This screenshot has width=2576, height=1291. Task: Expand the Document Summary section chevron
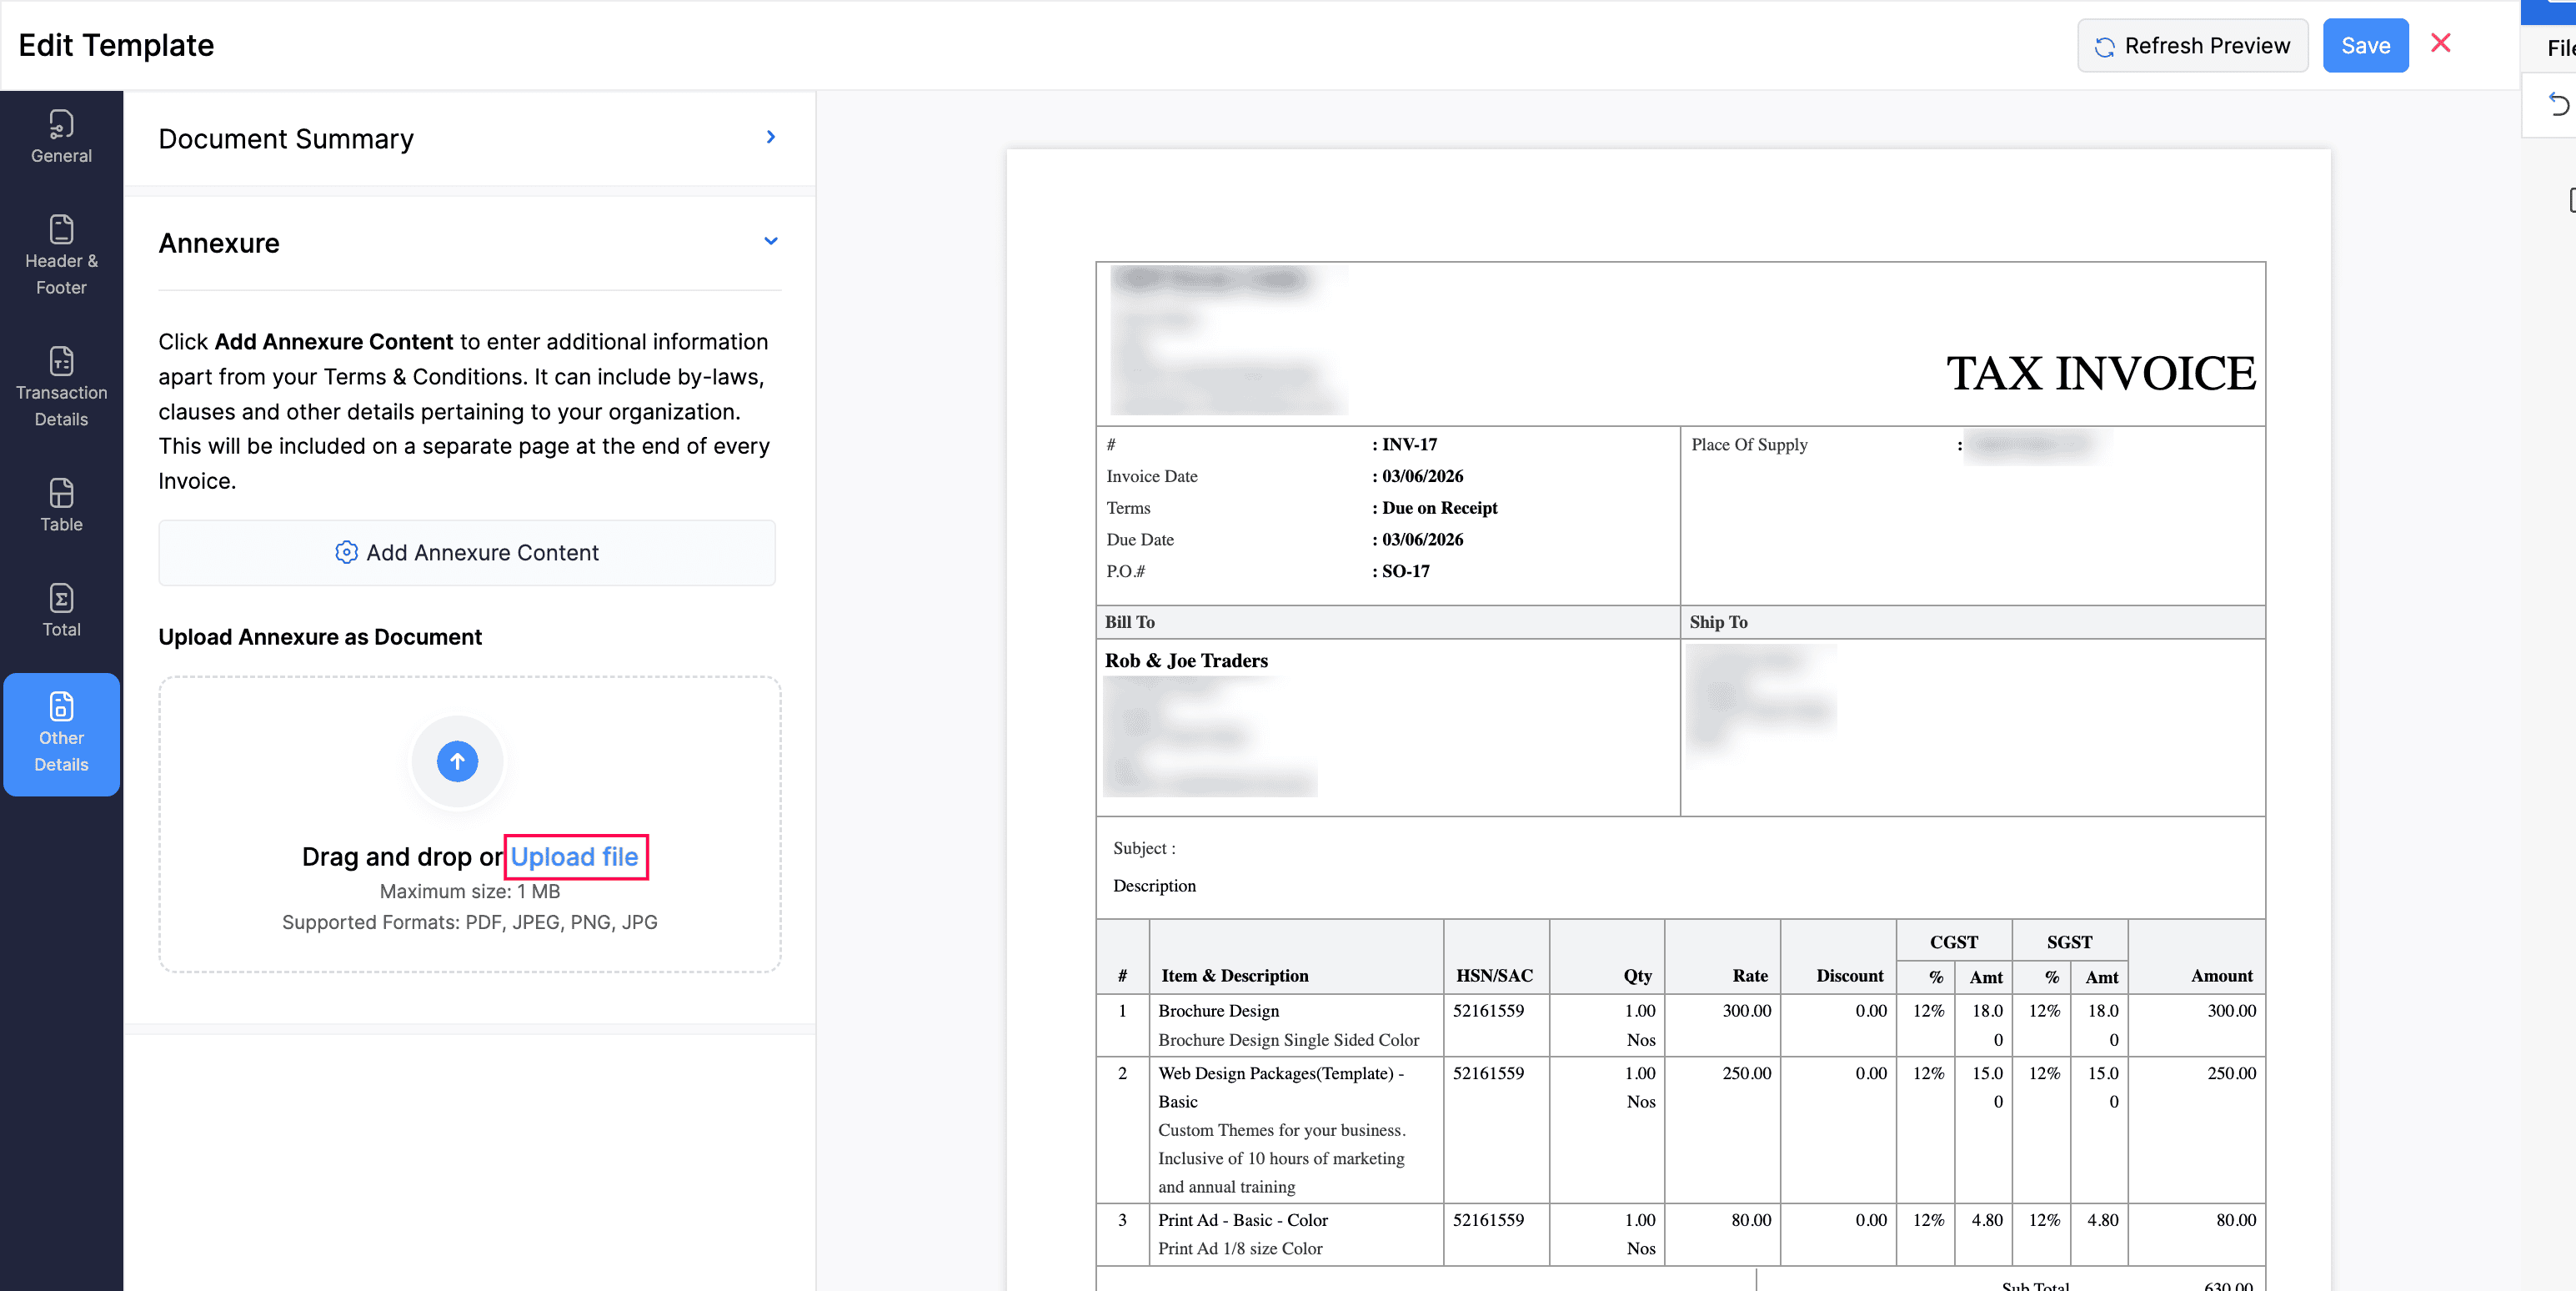770,137
